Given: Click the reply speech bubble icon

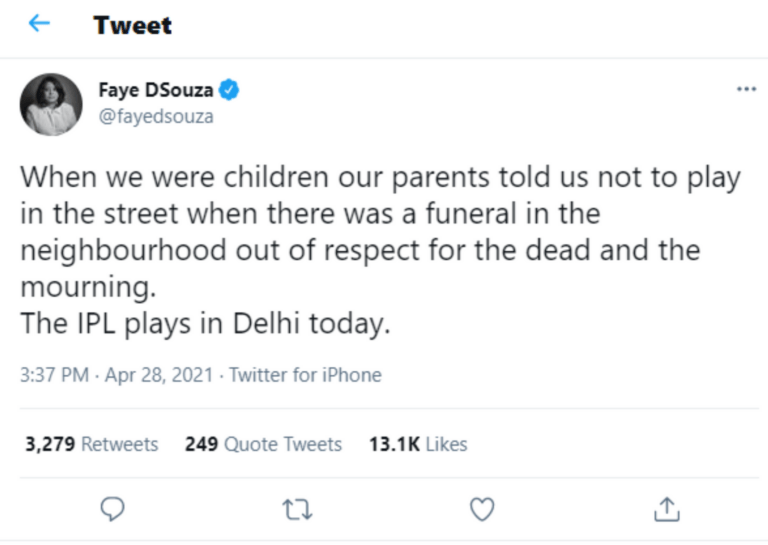Looking at the screenshot, I should 114,509.
